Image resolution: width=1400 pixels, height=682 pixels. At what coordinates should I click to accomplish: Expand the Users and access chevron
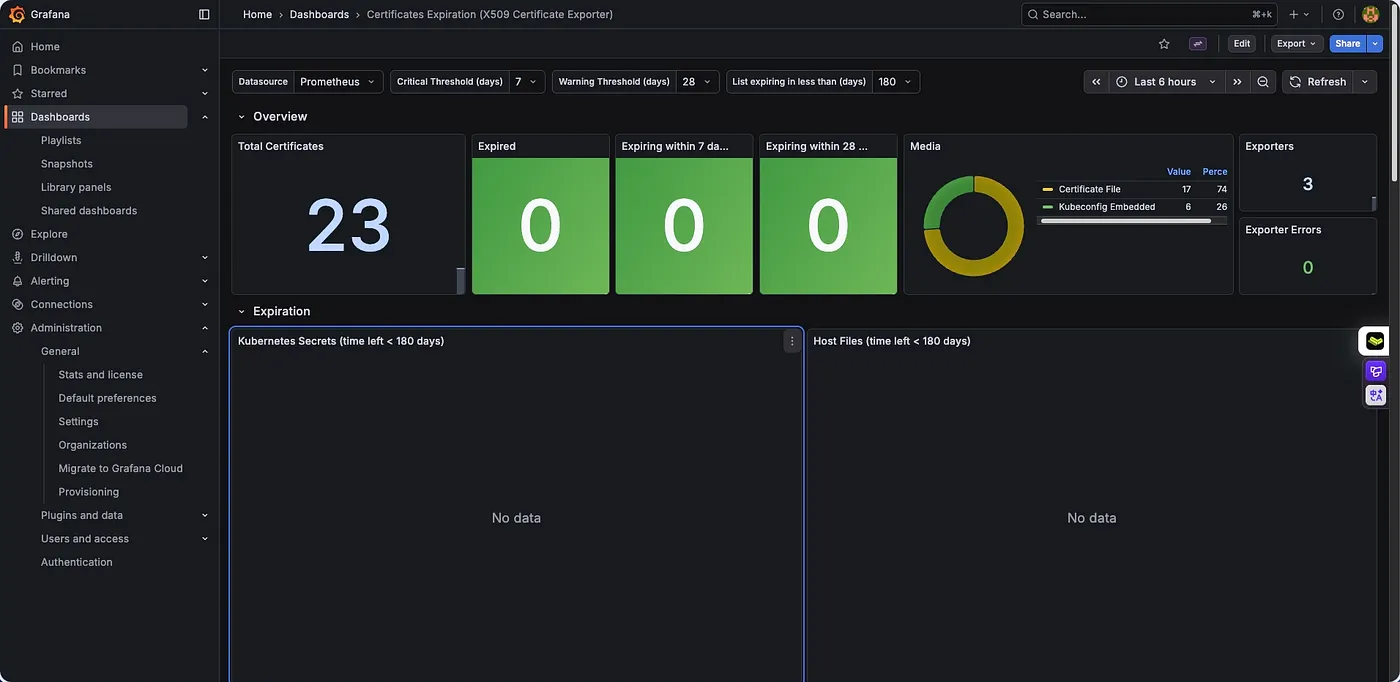(x=205, y=539)
